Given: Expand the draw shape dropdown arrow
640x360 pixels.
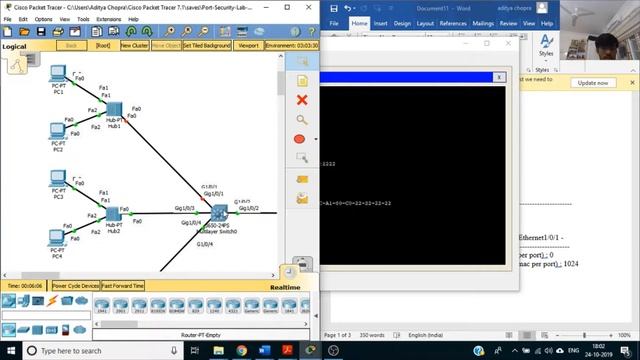Looking at the screenshot, I should pos(316,139).
